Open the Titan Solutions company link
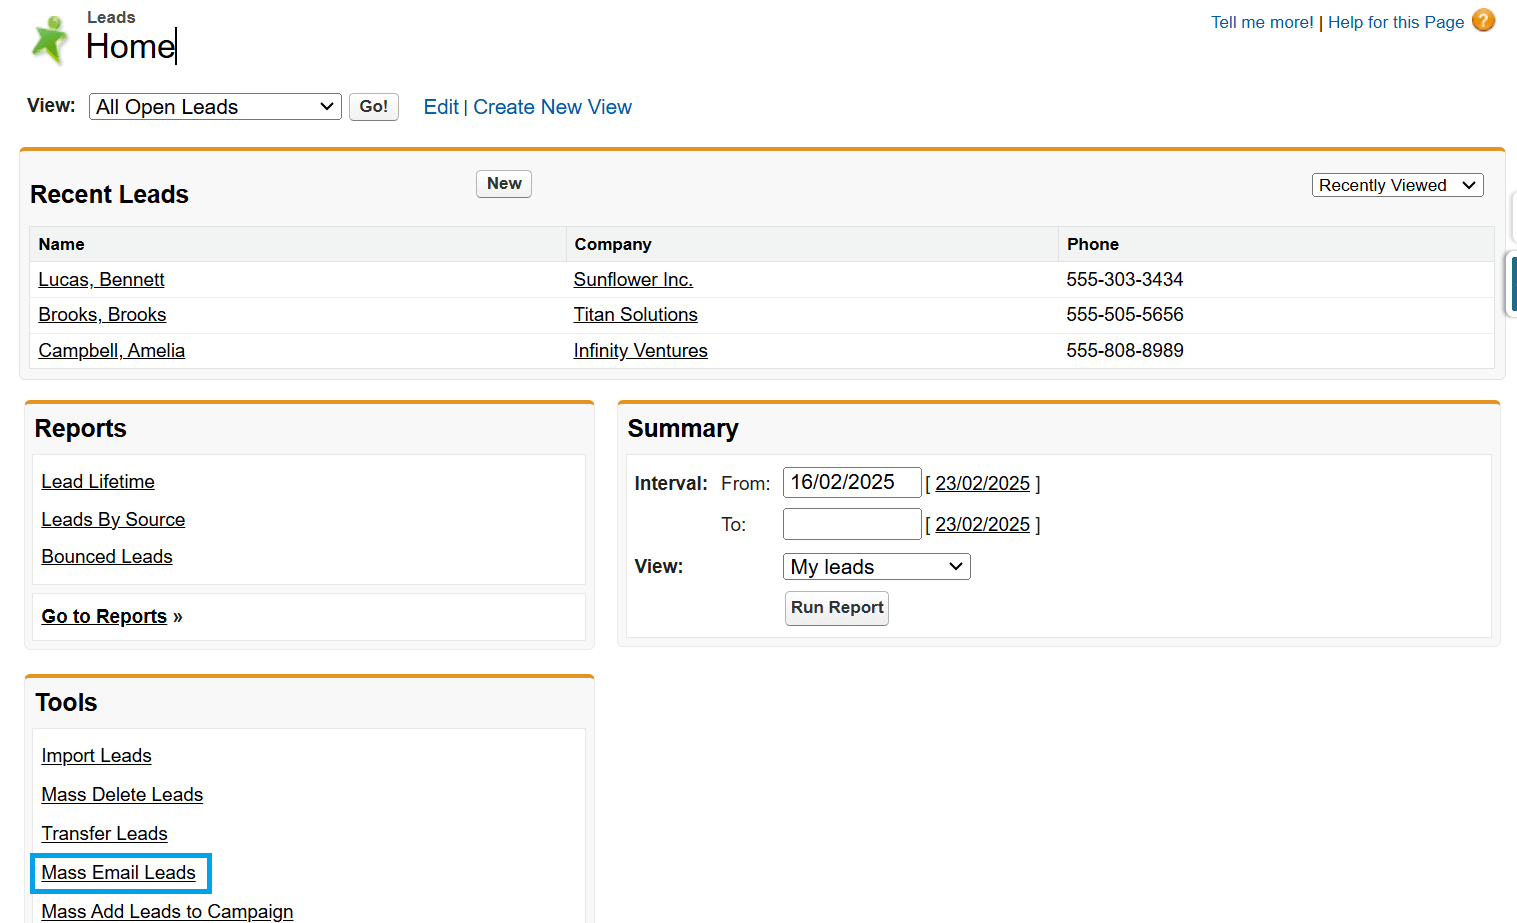Image resolution: width=1517 pixels, height=923 pixels. click(x=635, y=315)
